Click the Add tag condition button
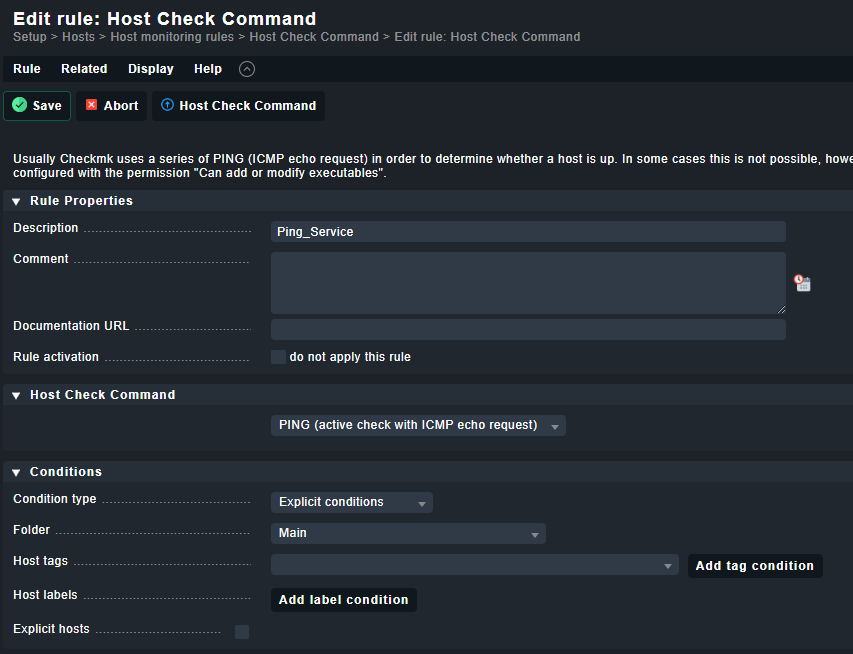 755,566
